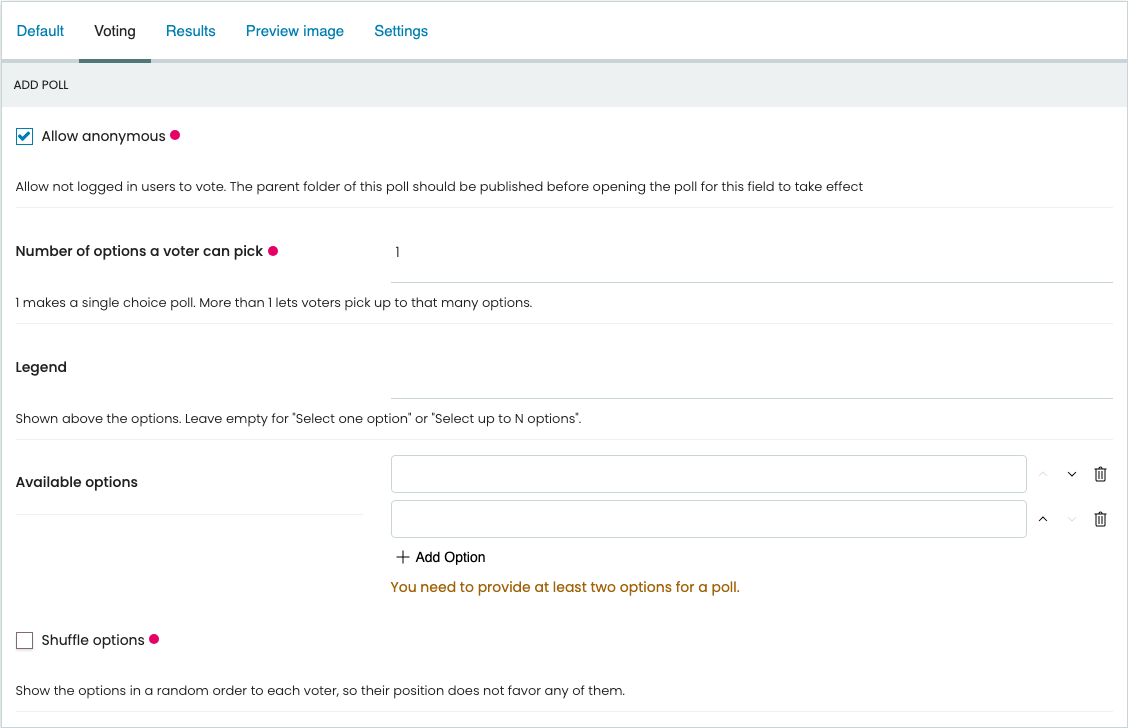Click into the Legend text field

[752, 368]
